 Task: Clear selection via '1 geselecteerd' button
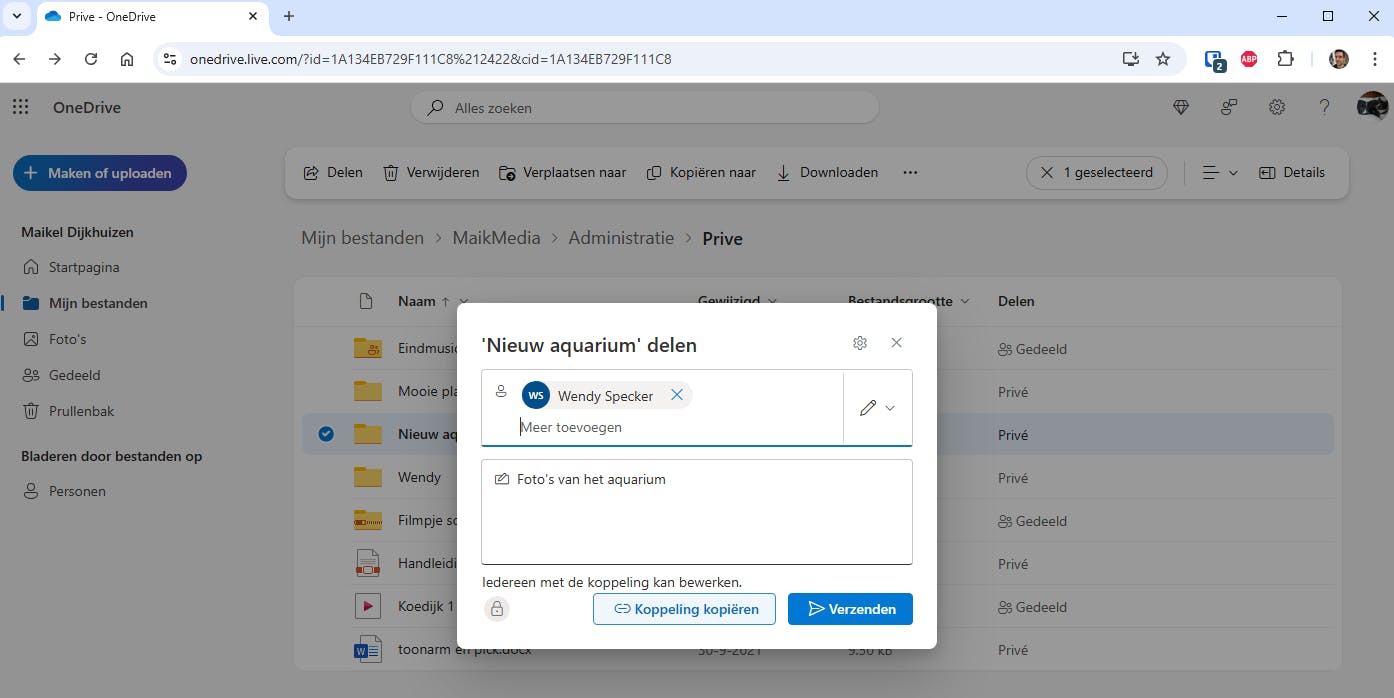(x=1096, y=173)
